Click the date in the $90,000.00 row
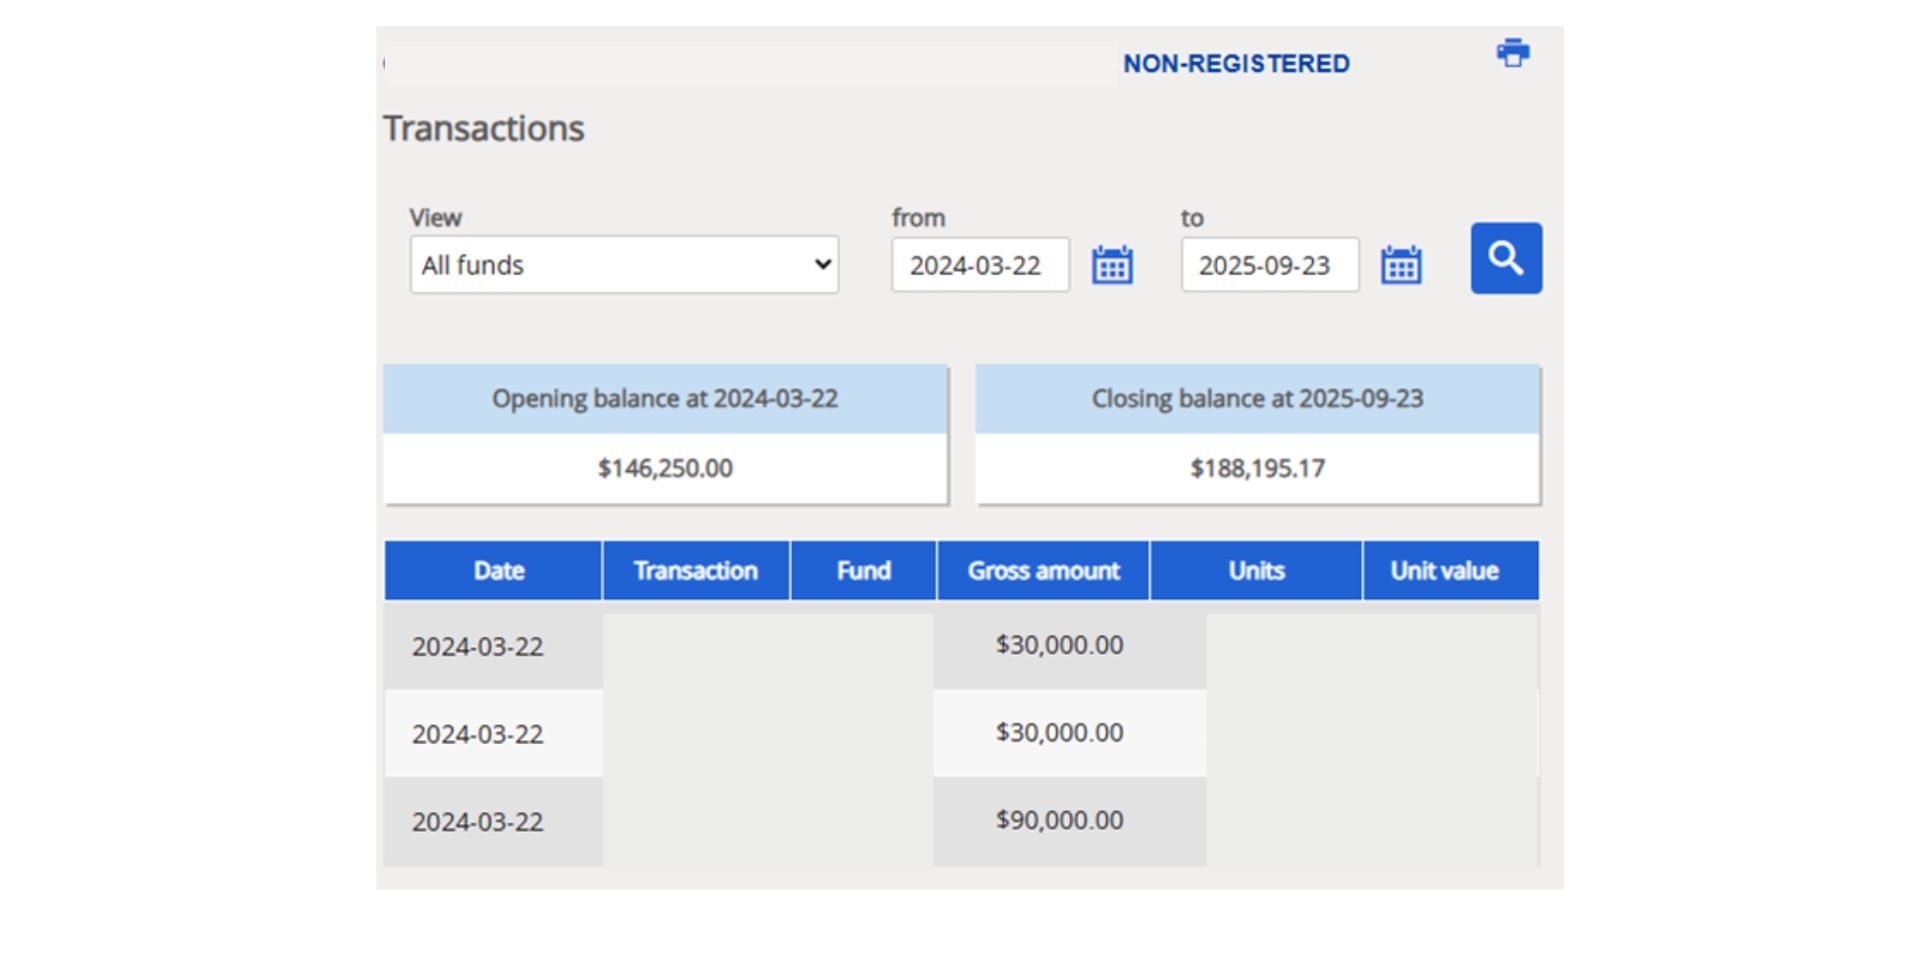The height and width of the screenshot is (954, 1920). (x=478, y=822)
